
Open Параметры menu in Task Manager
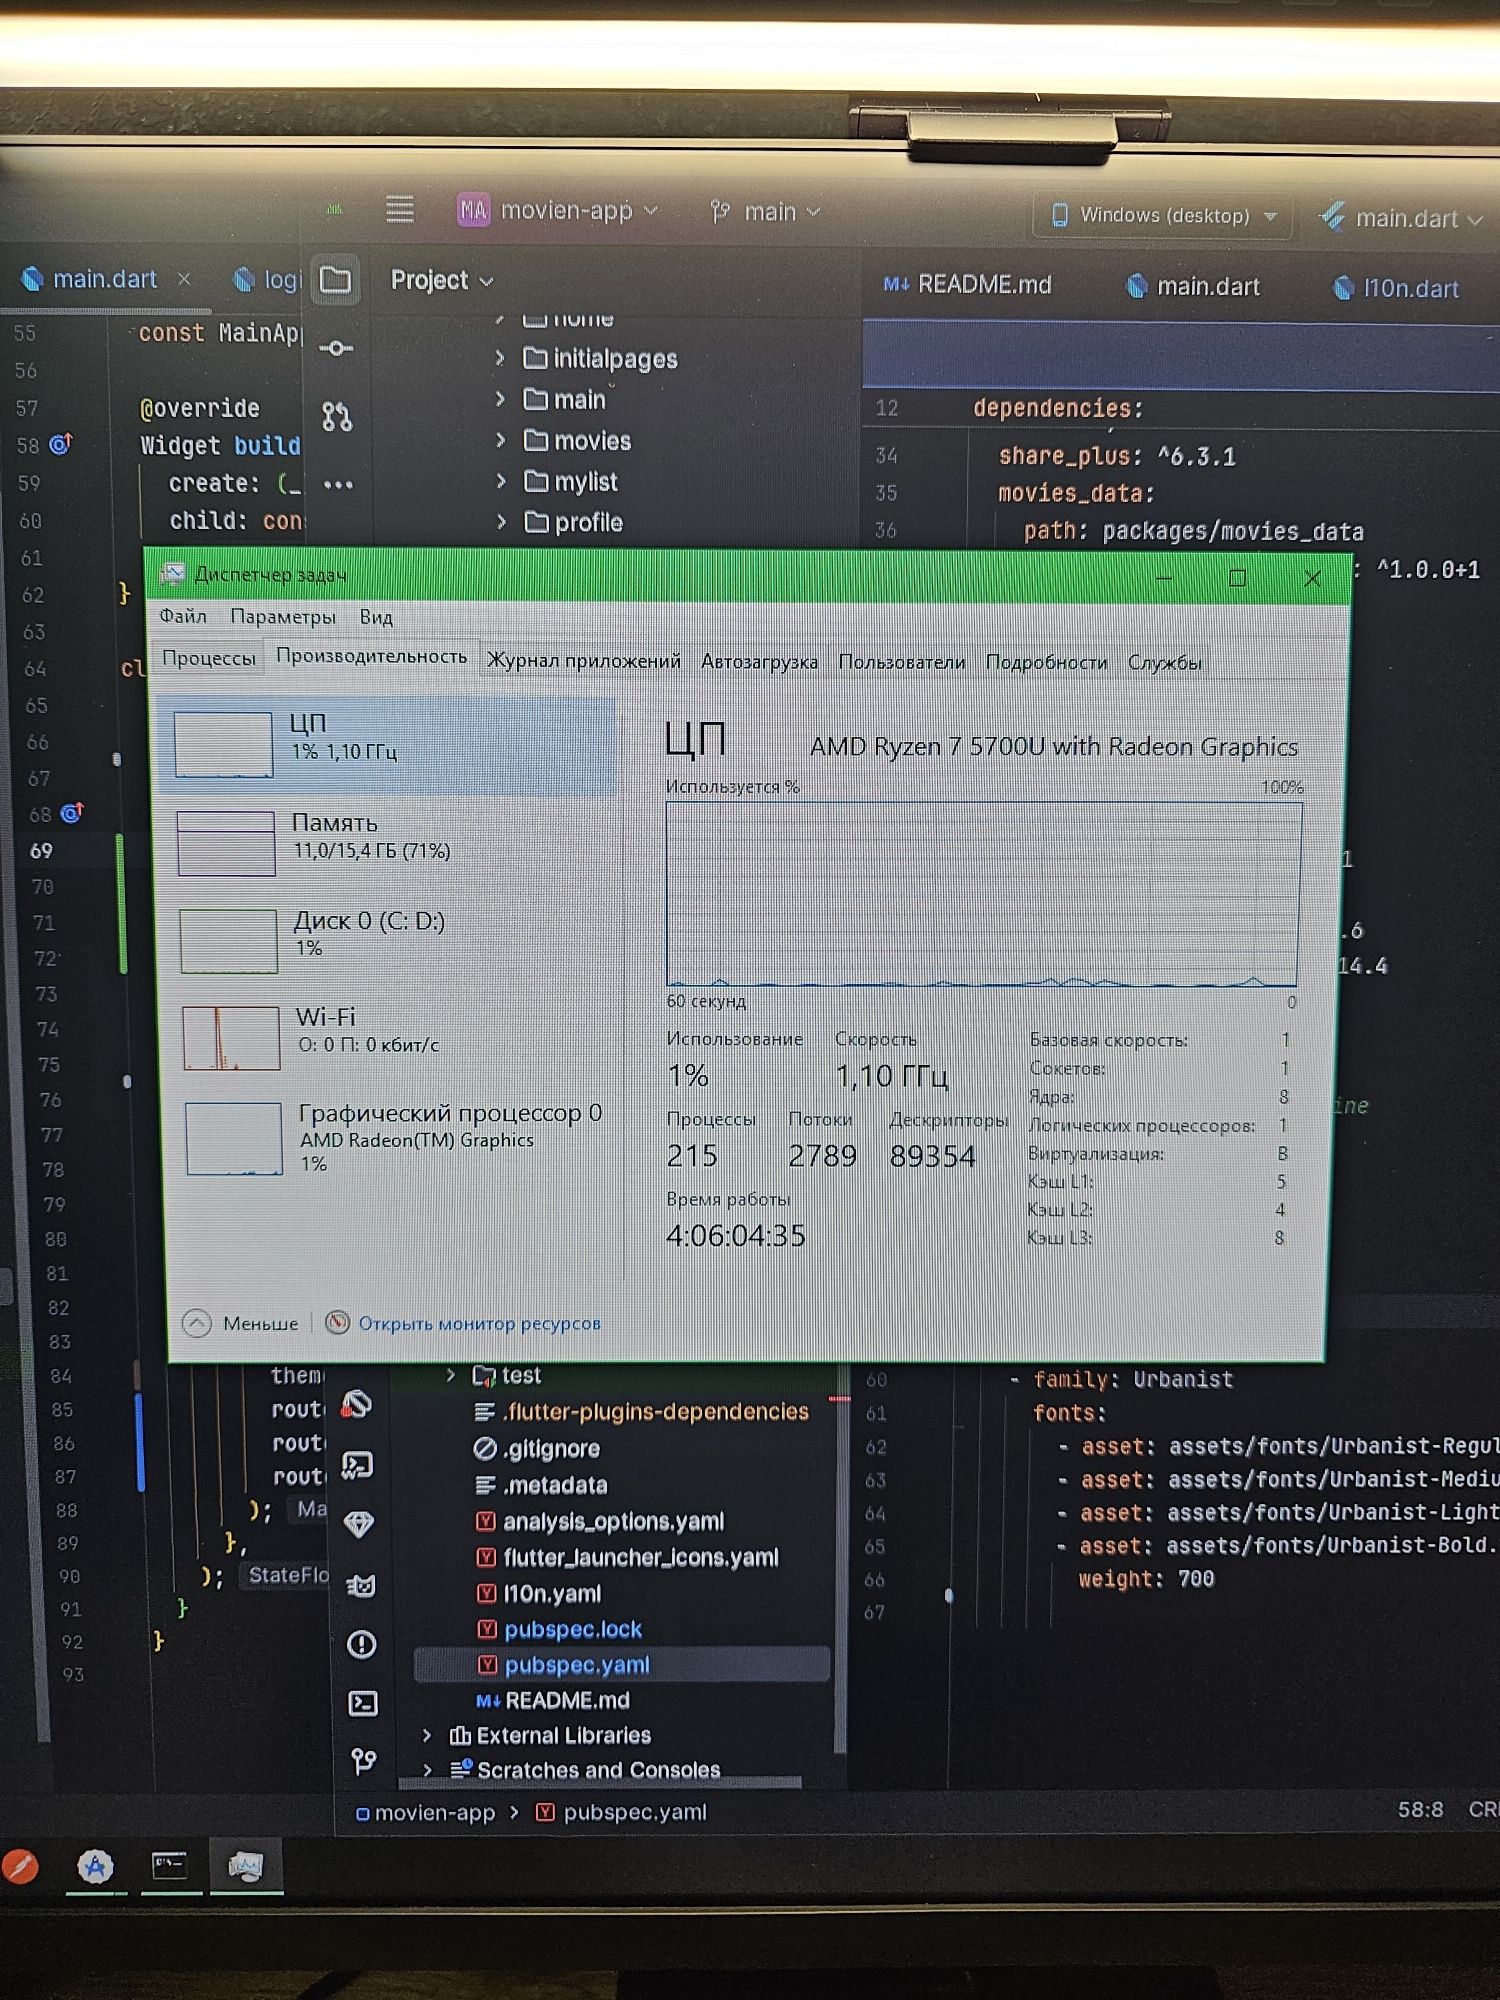(283, 617)
